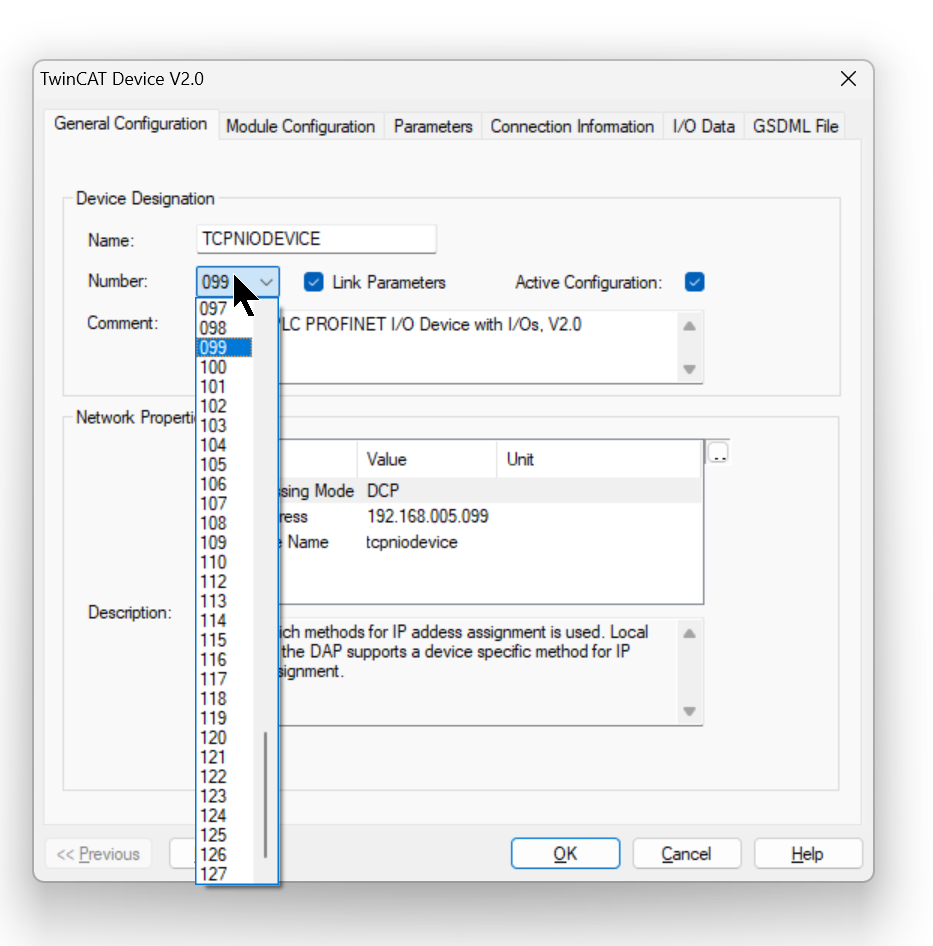Click the Description scroll down arrow
This screenshot has height=946, width=933.
(x=689, y=711)
